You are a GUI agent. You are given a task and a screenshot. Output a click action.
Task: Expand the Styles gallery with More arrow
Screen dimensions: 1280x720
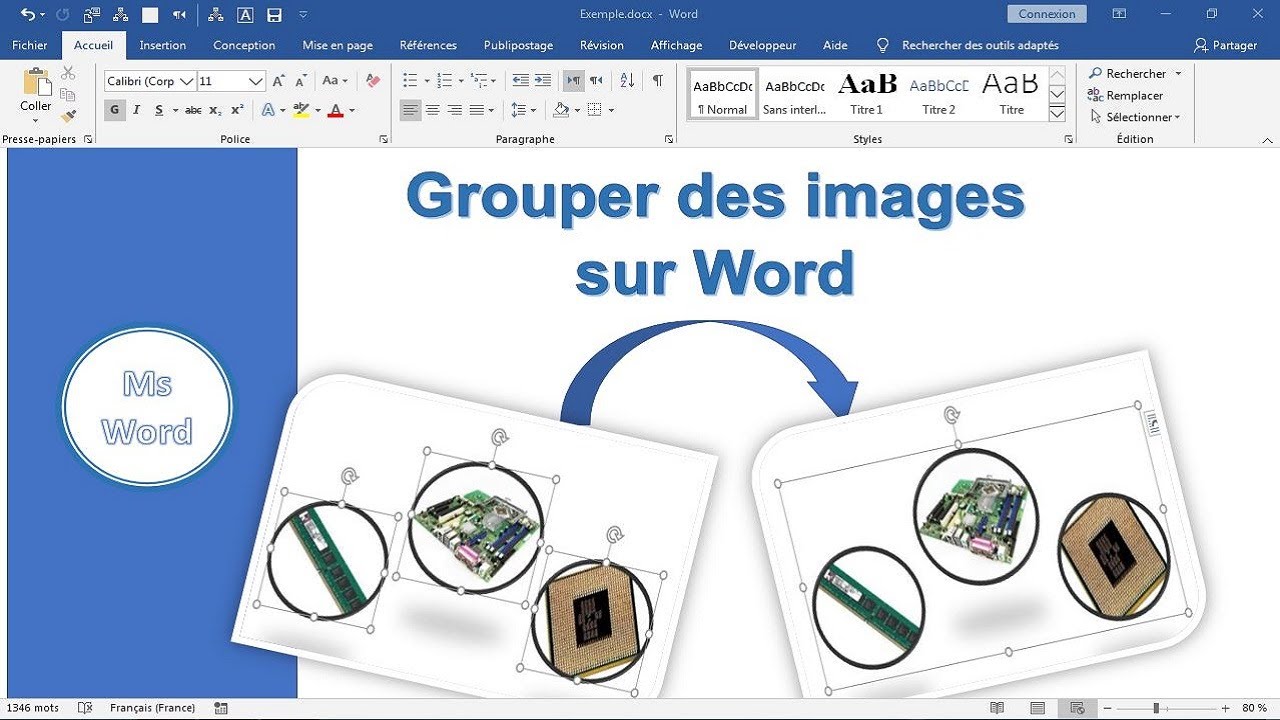pos(1057,114)
